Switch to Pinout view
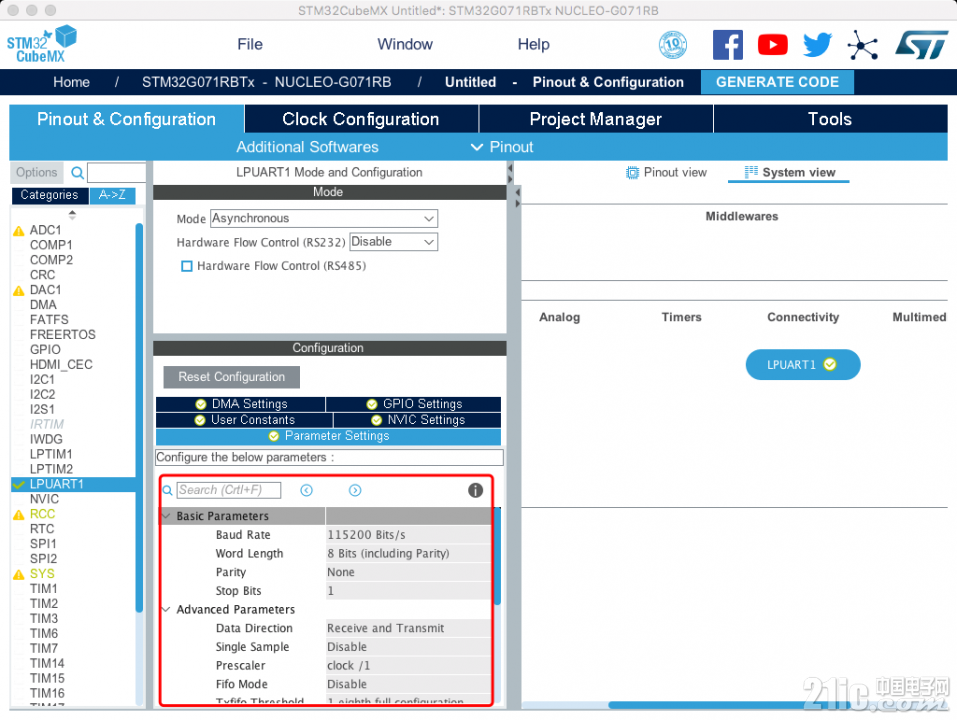 click(666, 173)
